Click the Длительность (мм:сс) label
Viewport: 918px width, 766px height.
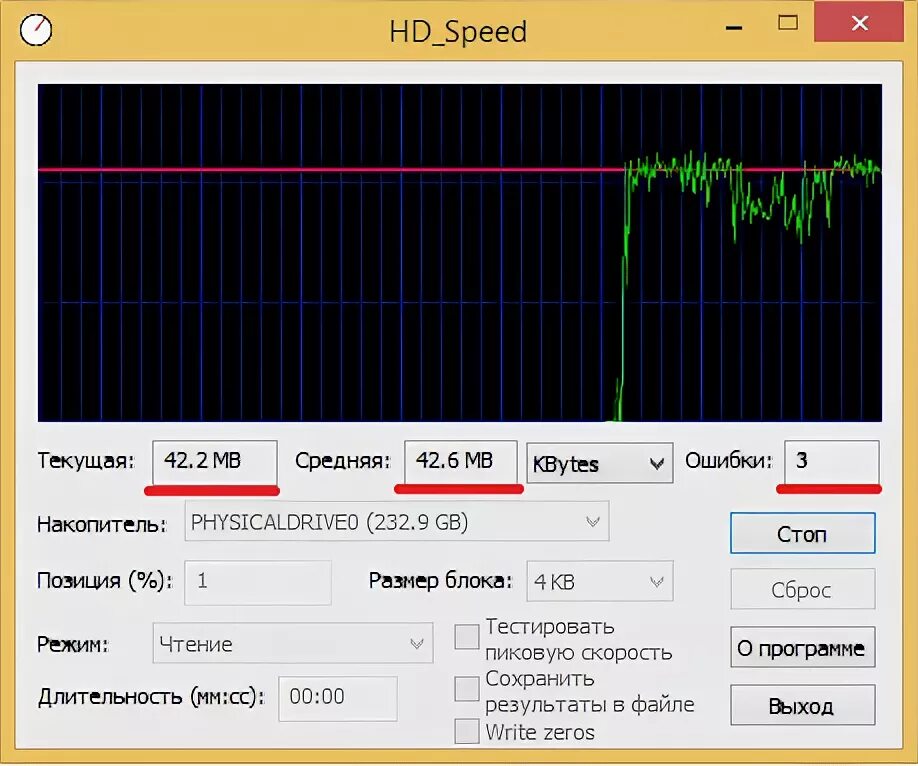(x=151, y=697)
